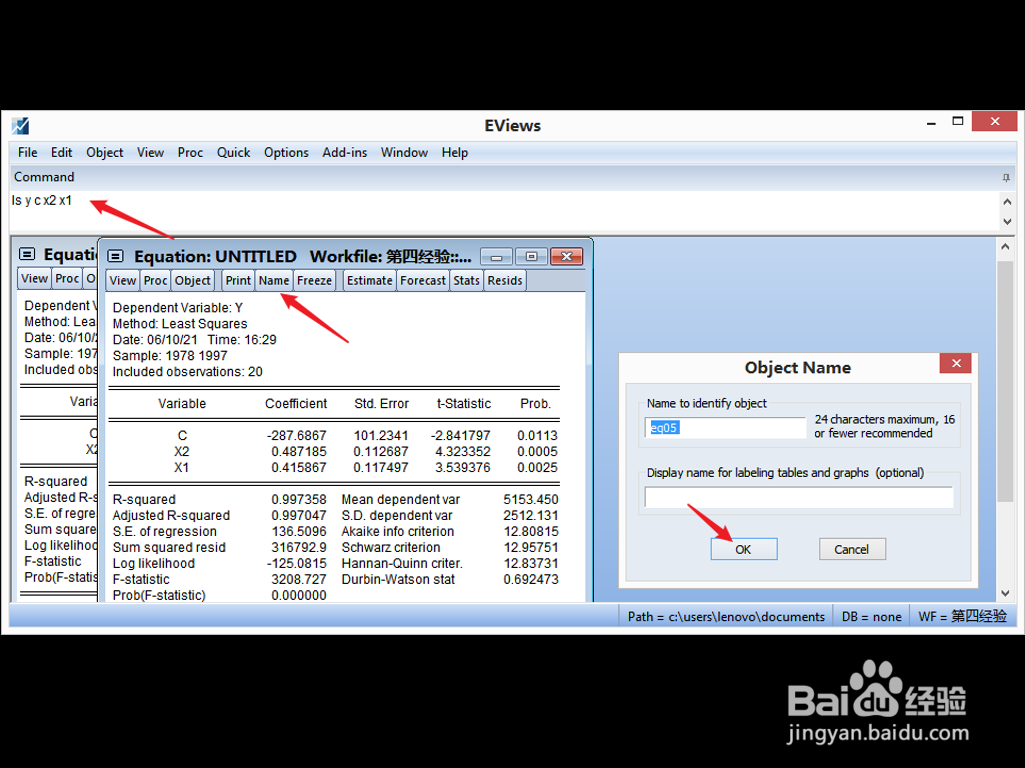Click workspace scrollbar down arrow

pyautogui.click(x=1005, y=593)
